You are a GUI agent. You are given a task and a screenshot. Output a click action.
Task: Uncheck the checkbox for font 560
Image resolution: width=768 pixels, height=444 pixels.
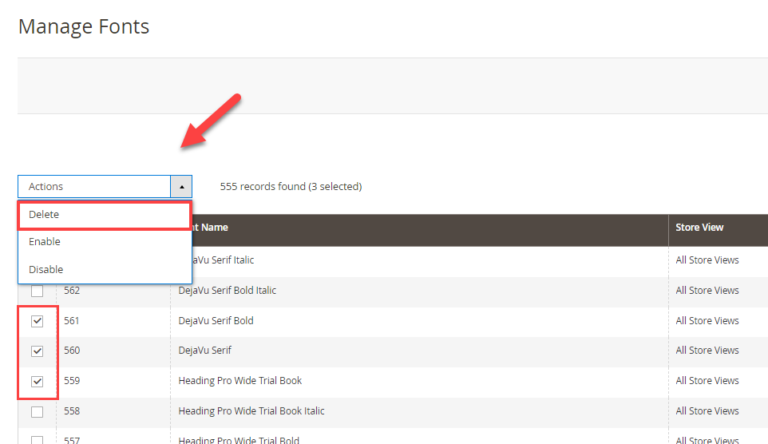[x=37, y=351]
